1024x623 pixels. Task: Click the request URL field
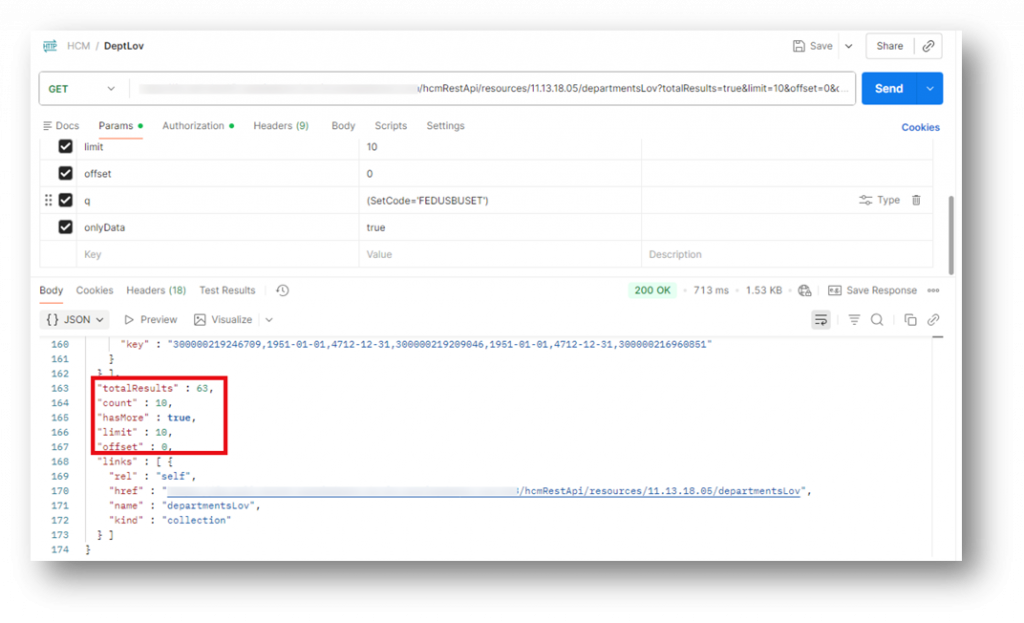[x=492, y=88]
